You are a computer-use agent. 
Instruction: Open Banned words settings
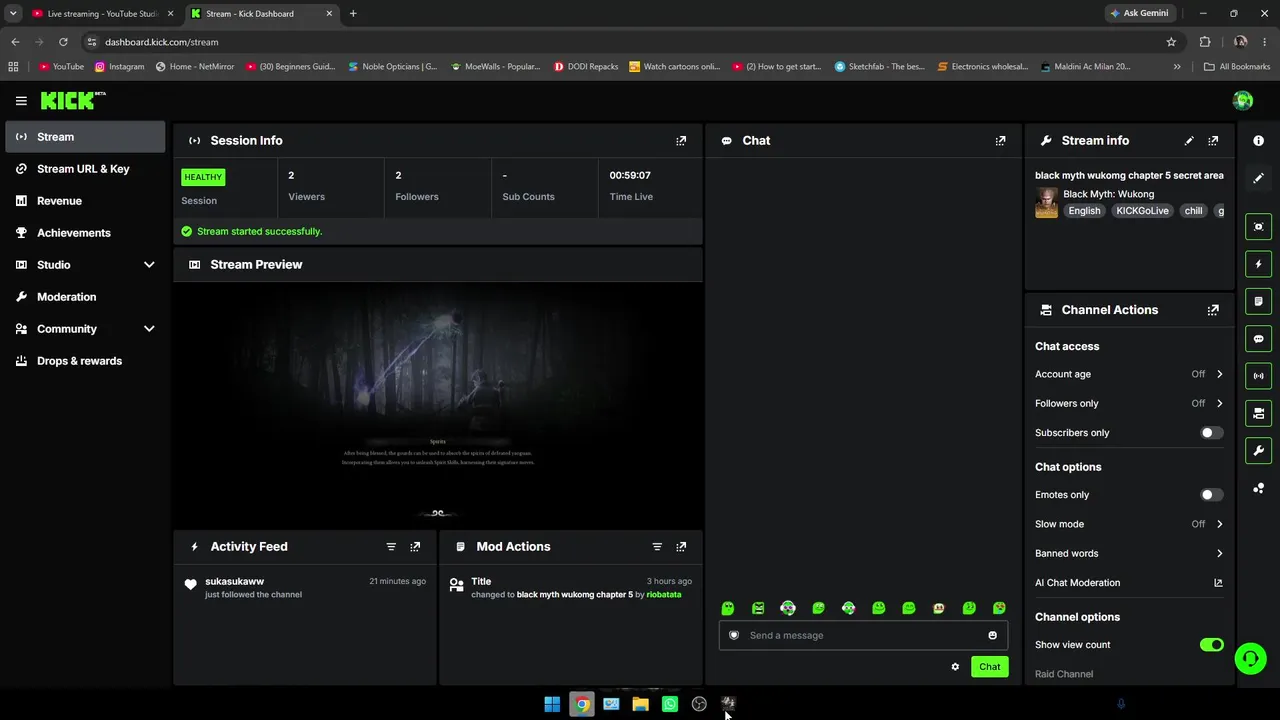point(1129,553)
